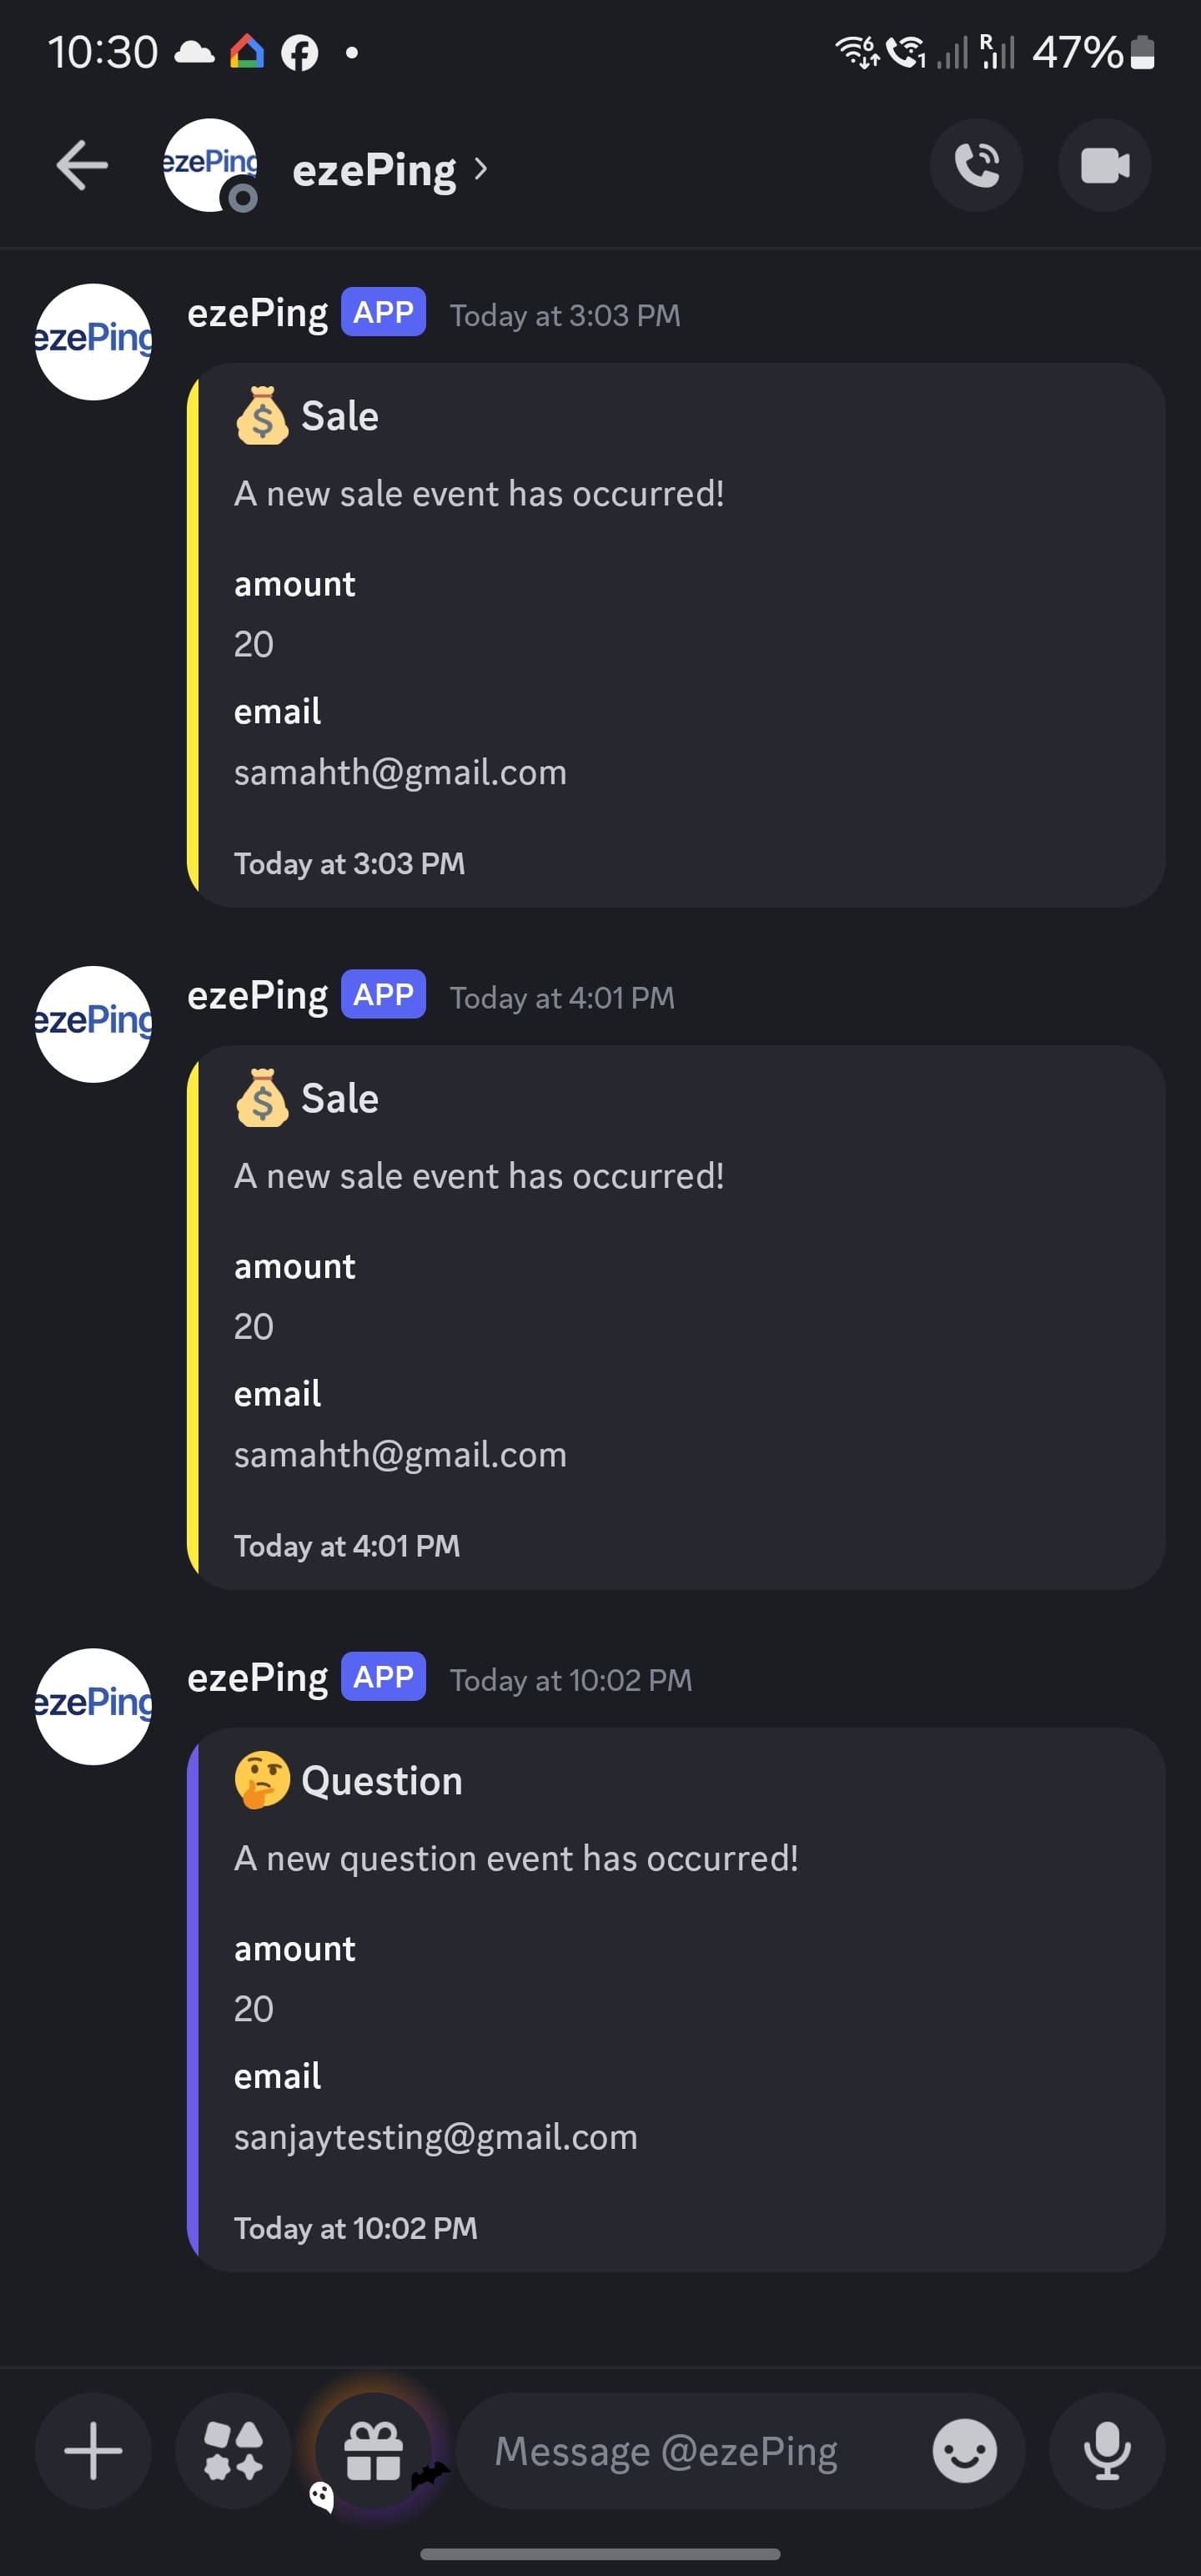Expand ezePing profile via header chevron
1201x2576 pixels.
481,169
